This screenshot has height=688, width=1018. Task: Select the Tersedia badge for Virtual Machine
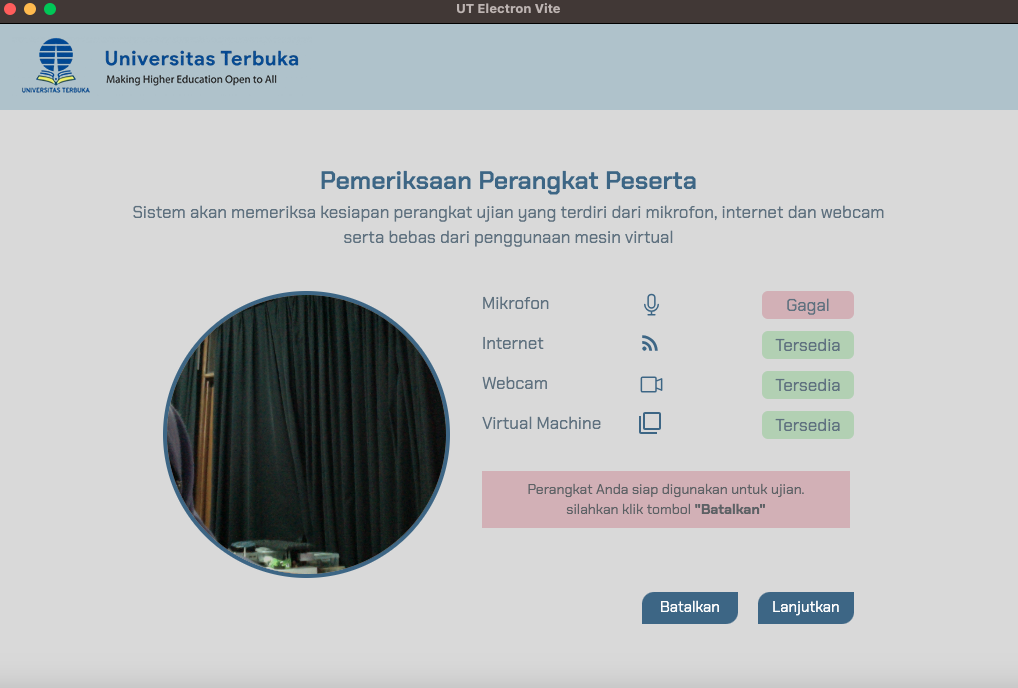(x=807, y=425)
